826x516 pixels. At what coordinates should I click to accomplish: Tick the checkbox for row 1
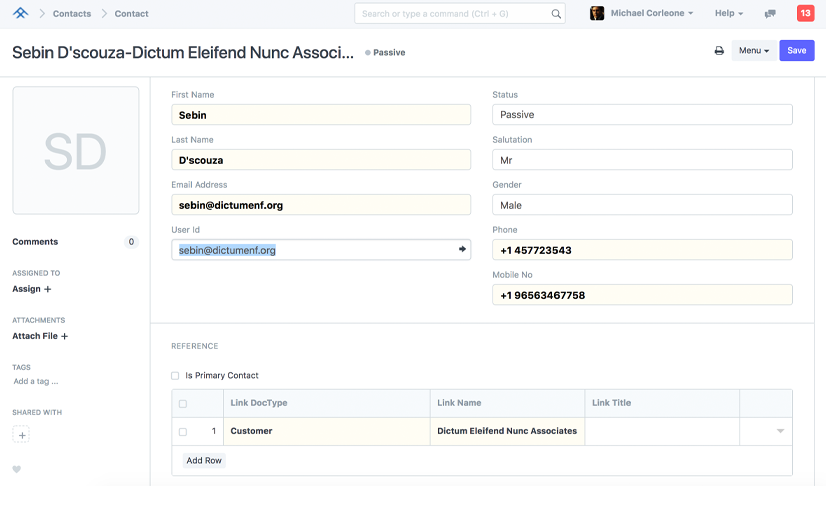click(x=182, y=432)
